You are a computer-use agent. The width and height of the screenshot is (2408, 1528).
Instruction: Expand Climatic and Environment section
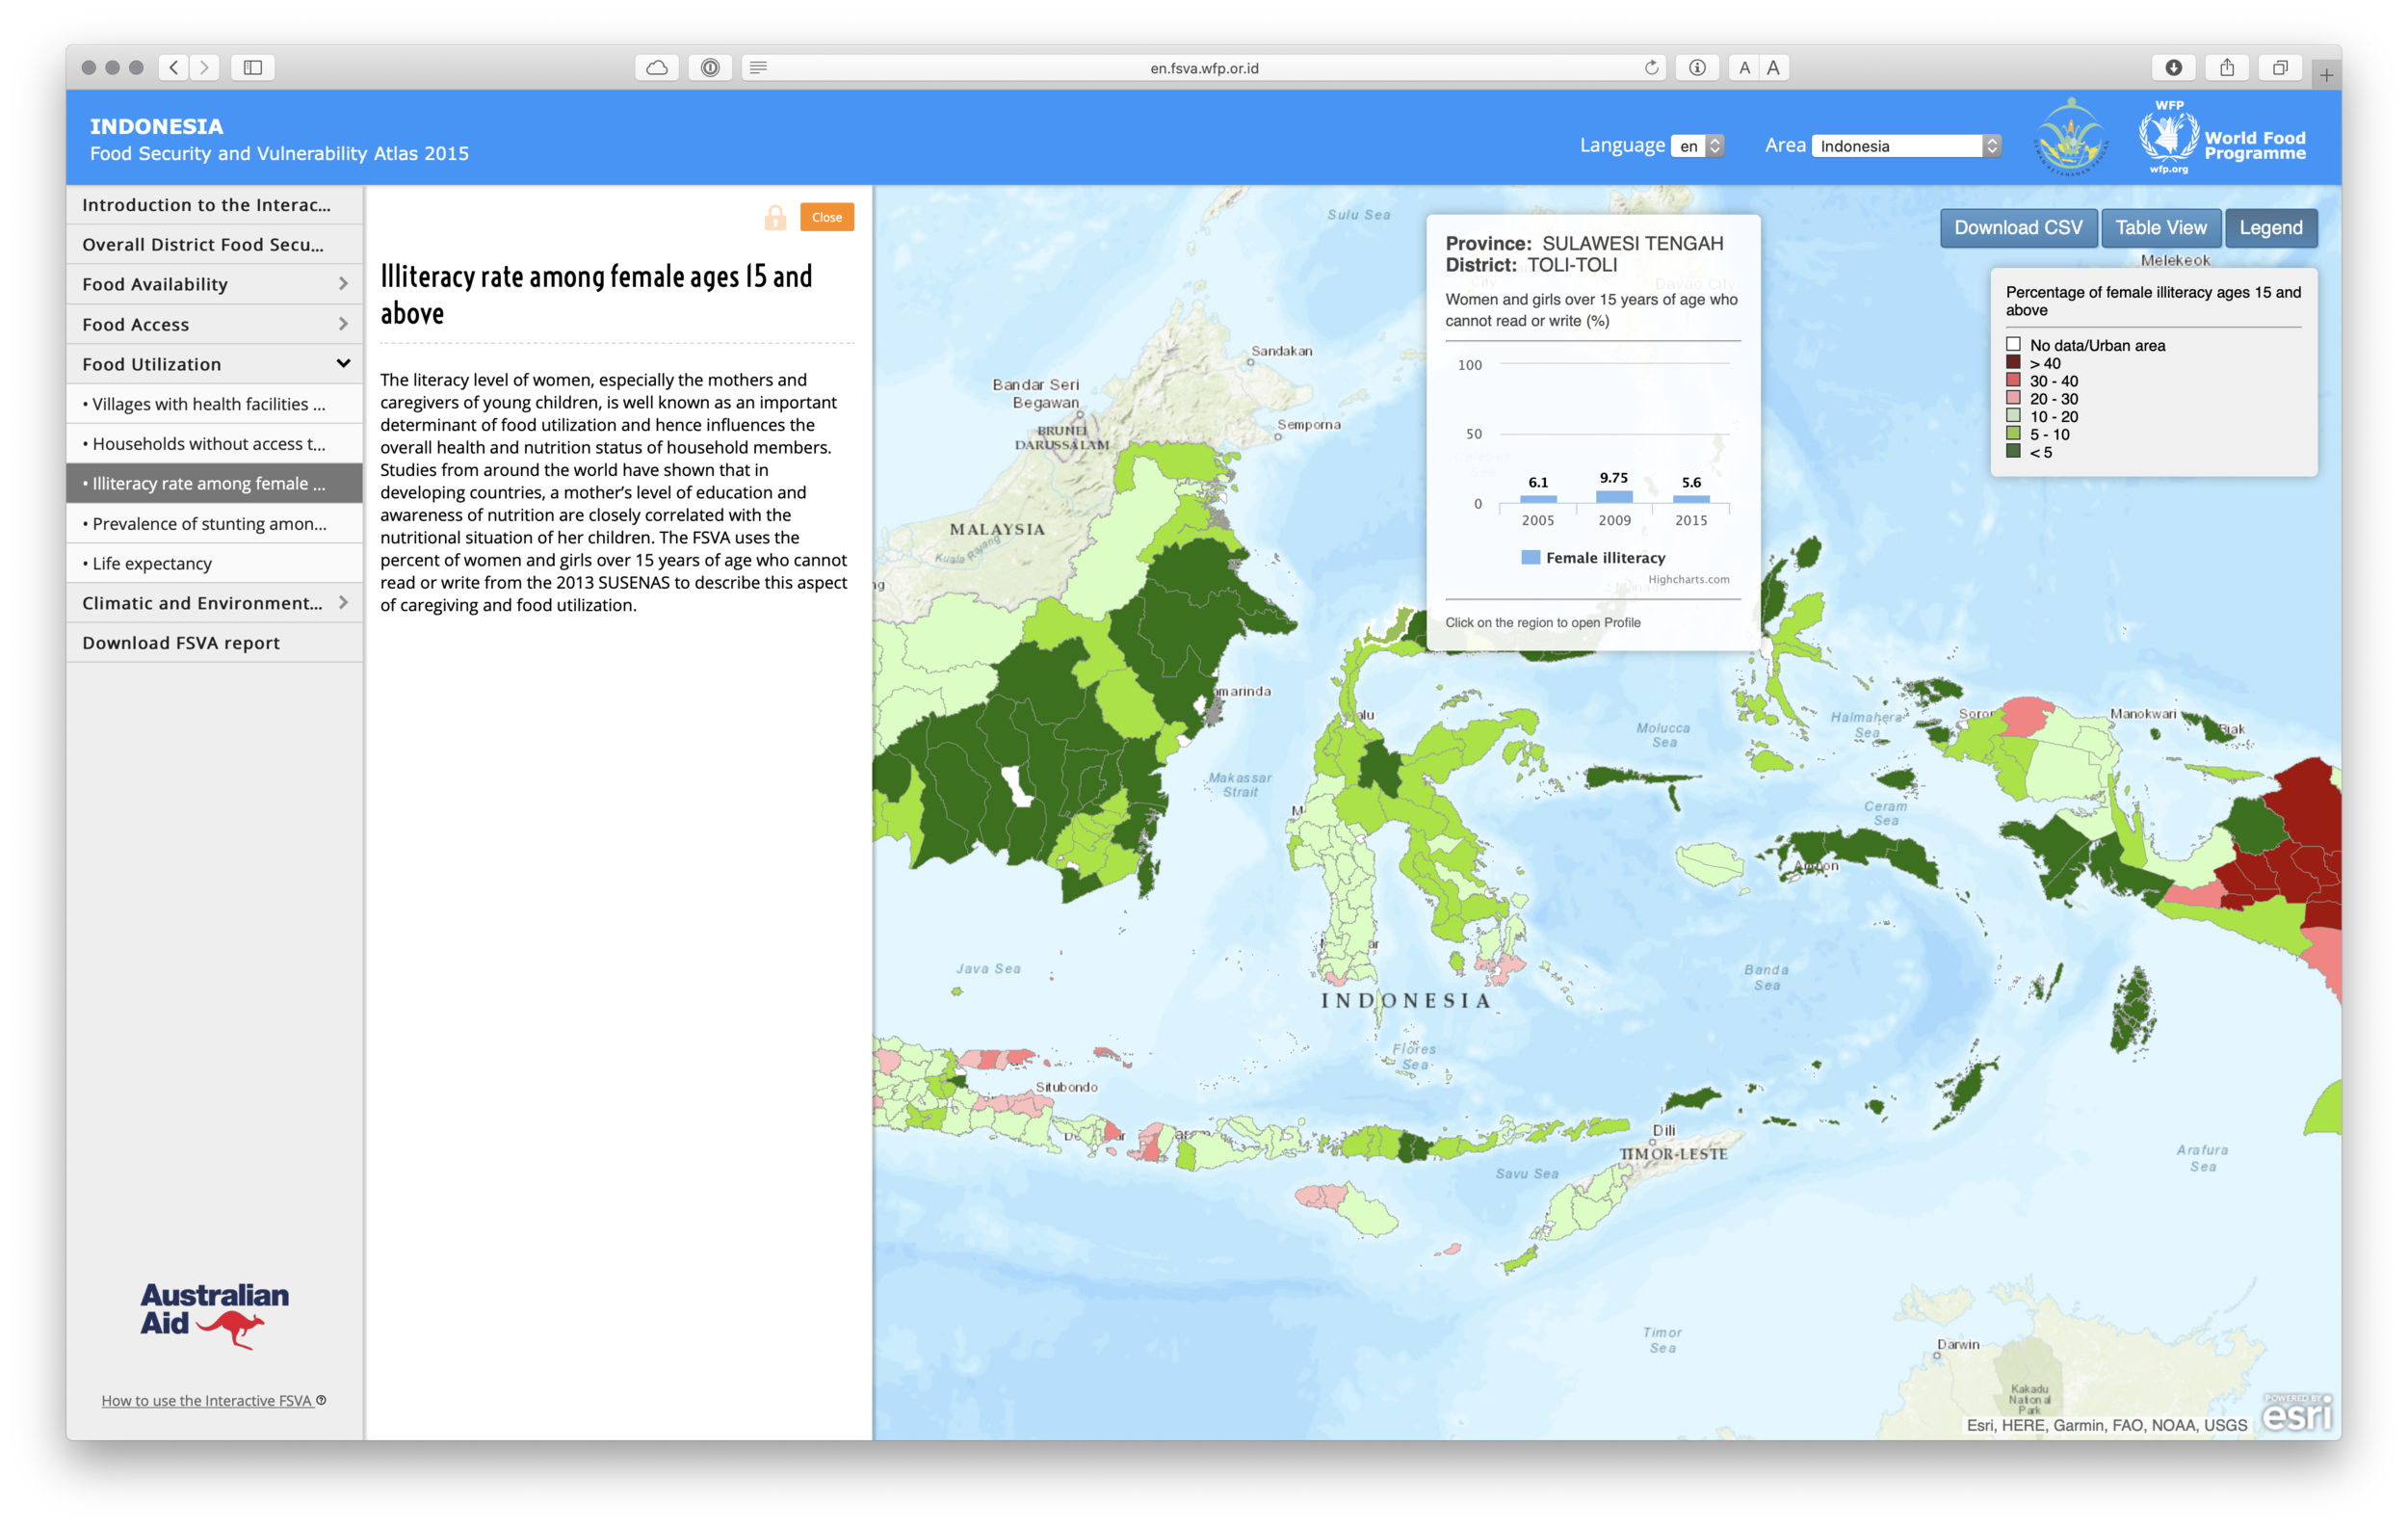pos(214,603)
